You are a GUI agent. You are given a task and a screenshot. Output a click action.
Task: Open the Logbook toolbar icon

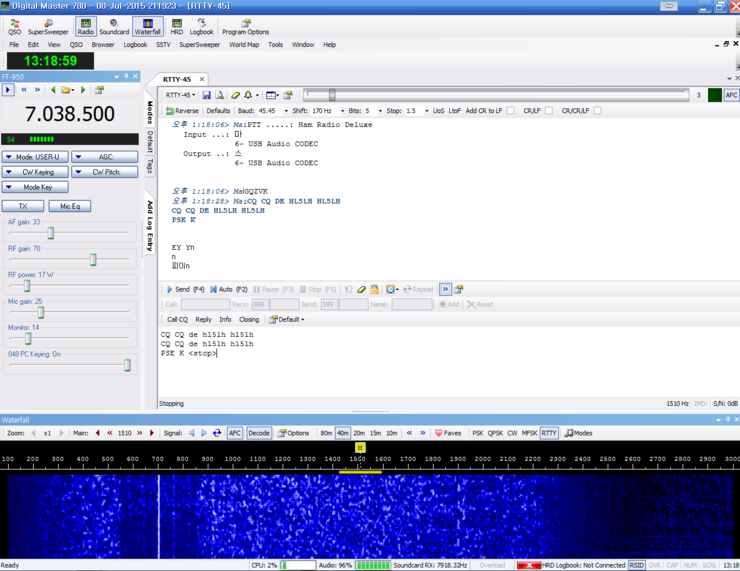click(x=201, y=26)
